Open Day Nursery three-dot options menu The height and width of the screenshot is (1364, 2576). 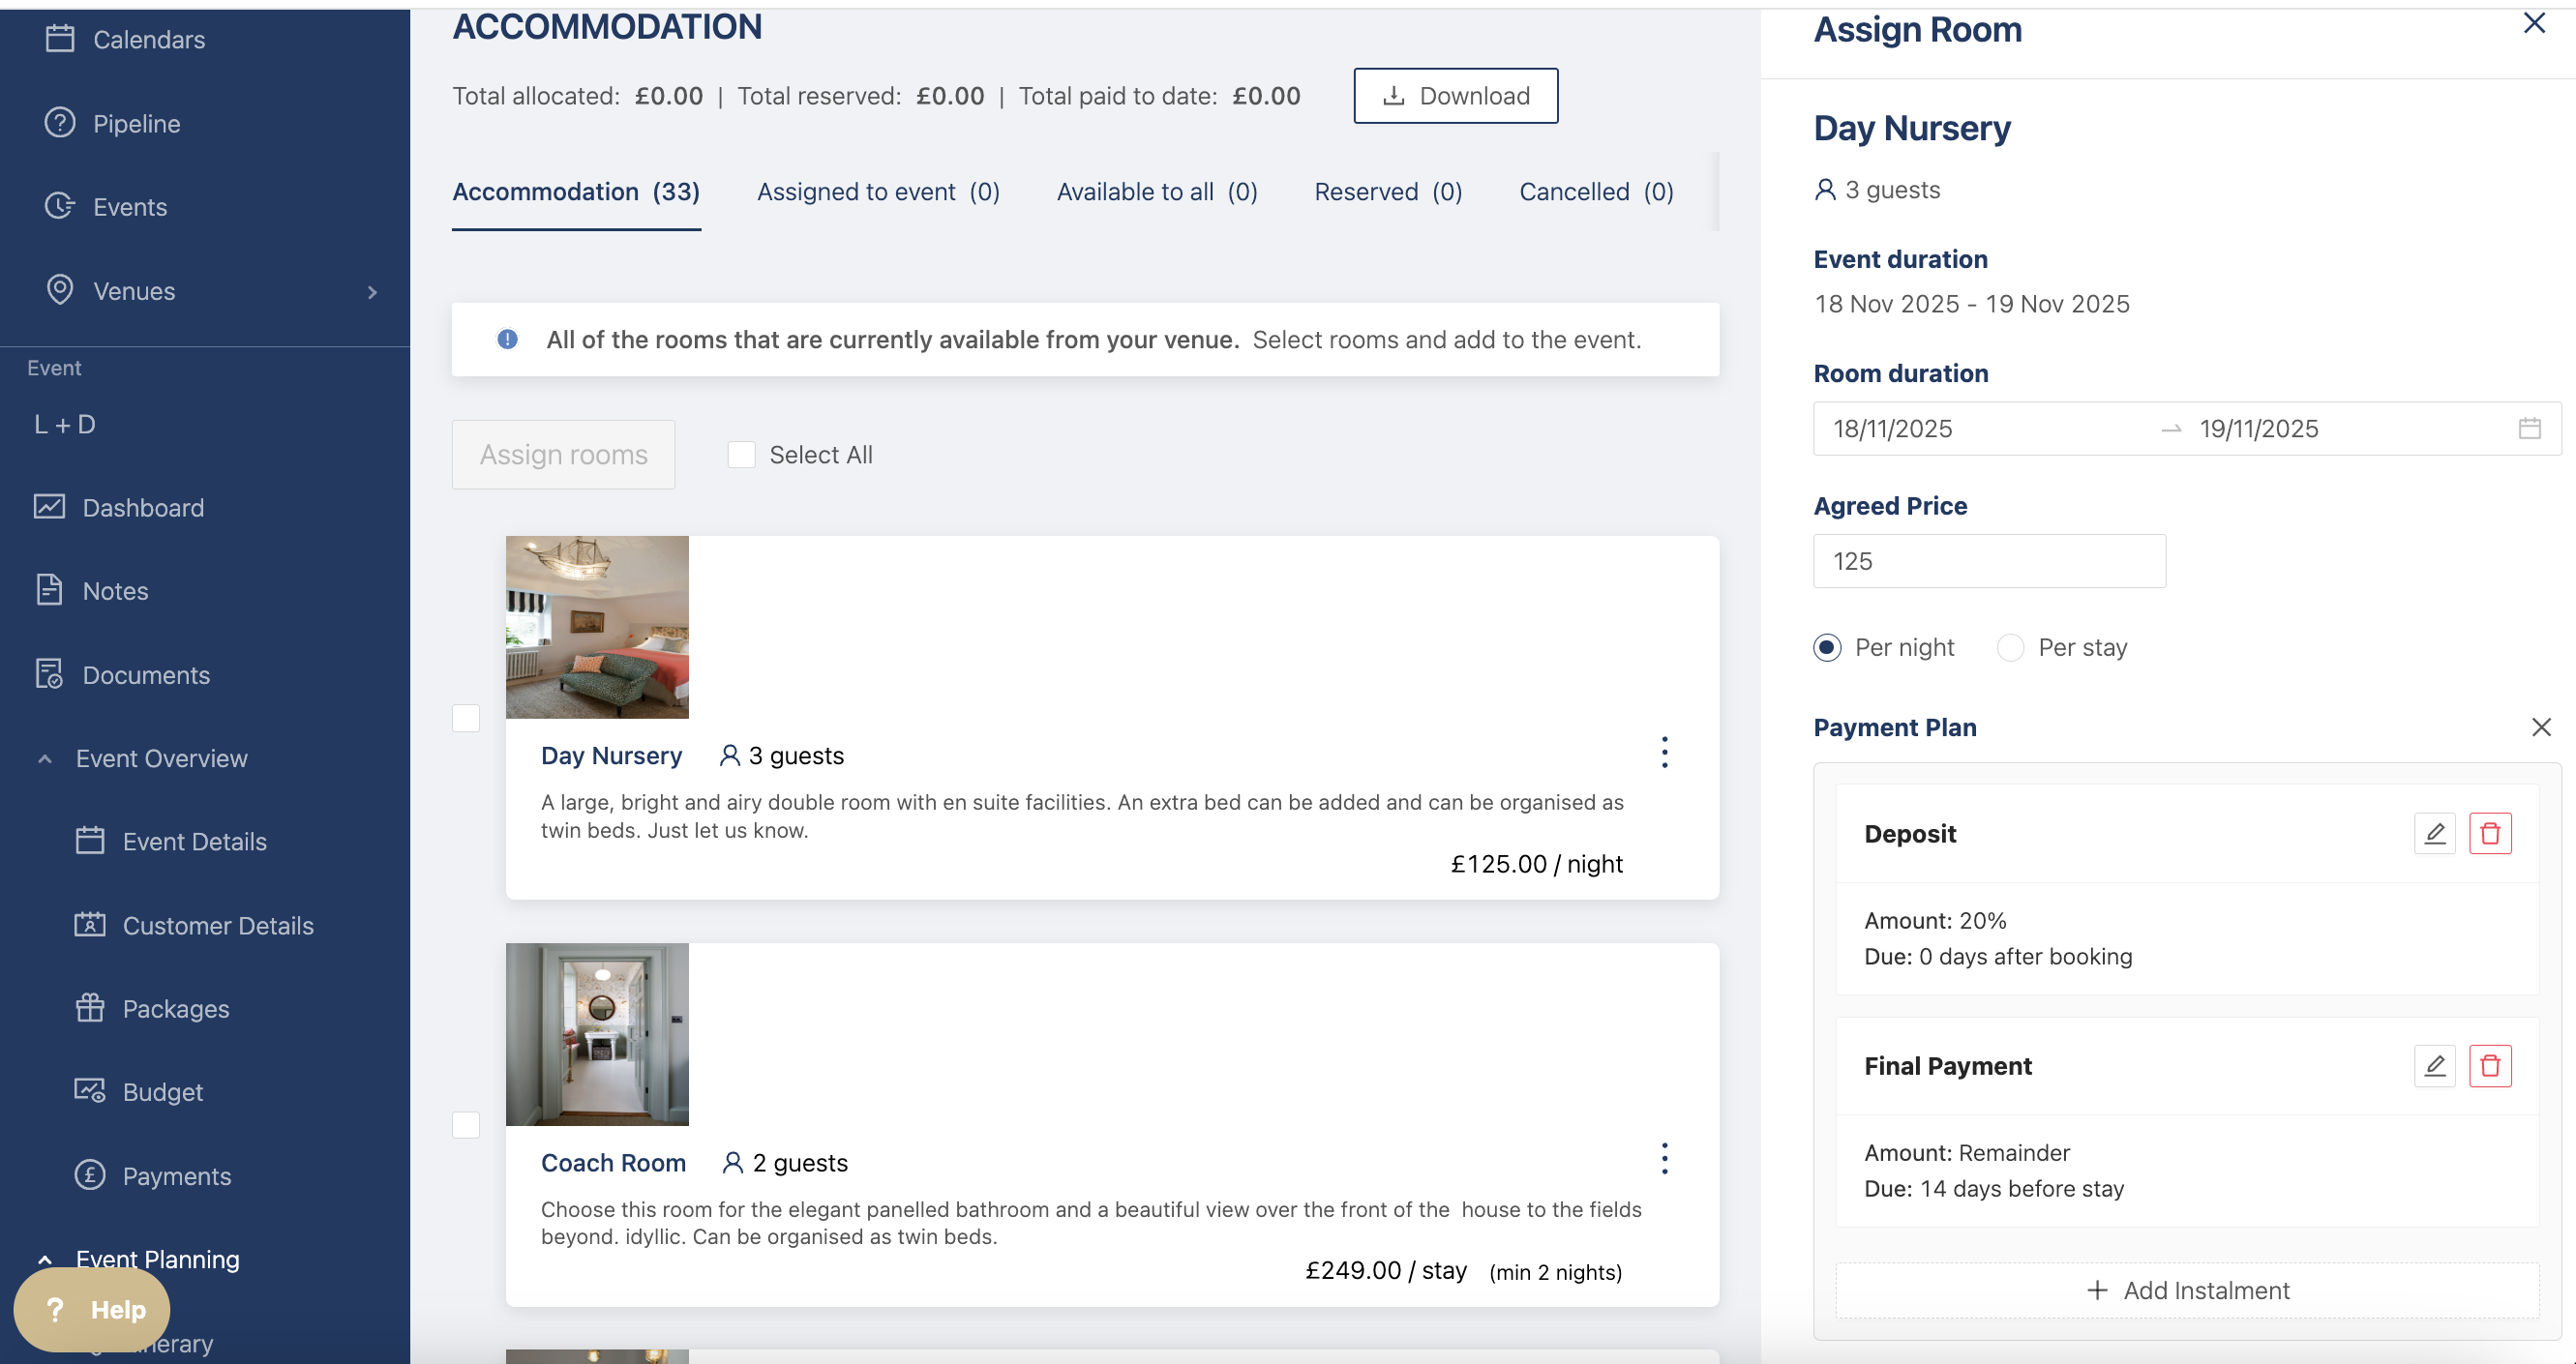[1664, 752]
